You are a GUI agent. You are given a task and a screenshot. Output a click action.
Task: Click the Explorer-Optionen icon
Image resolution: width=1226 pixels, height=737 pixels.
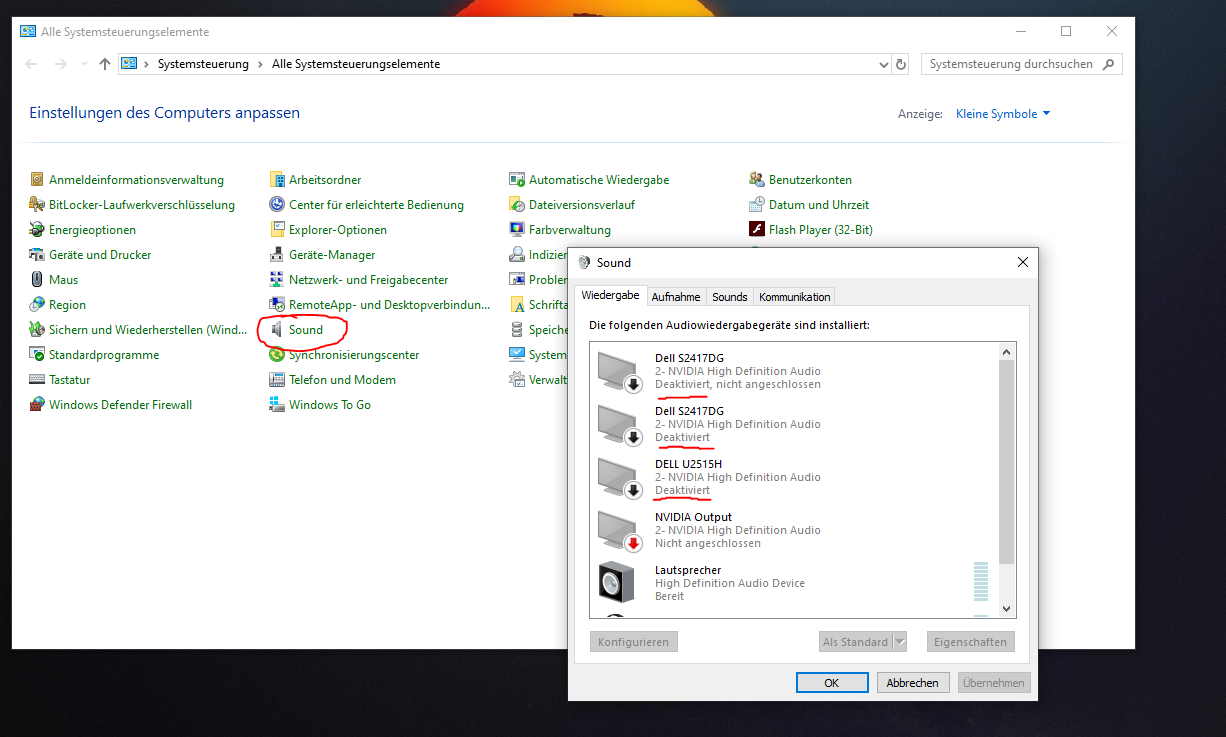(x=278, y=230)
